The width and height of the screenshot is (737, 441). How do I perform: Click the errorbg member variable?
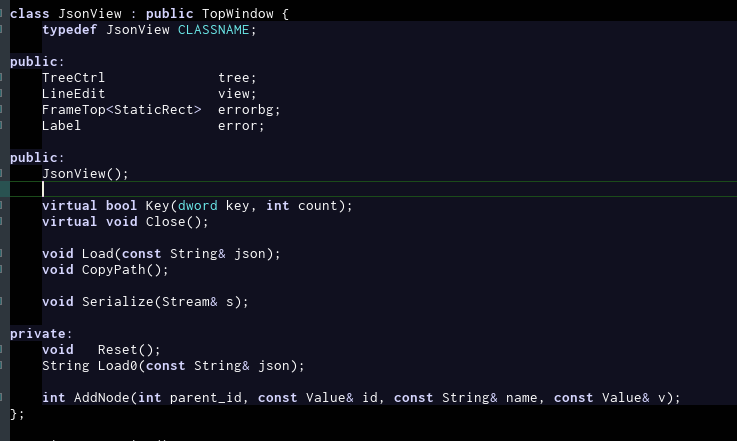point(249,110)
